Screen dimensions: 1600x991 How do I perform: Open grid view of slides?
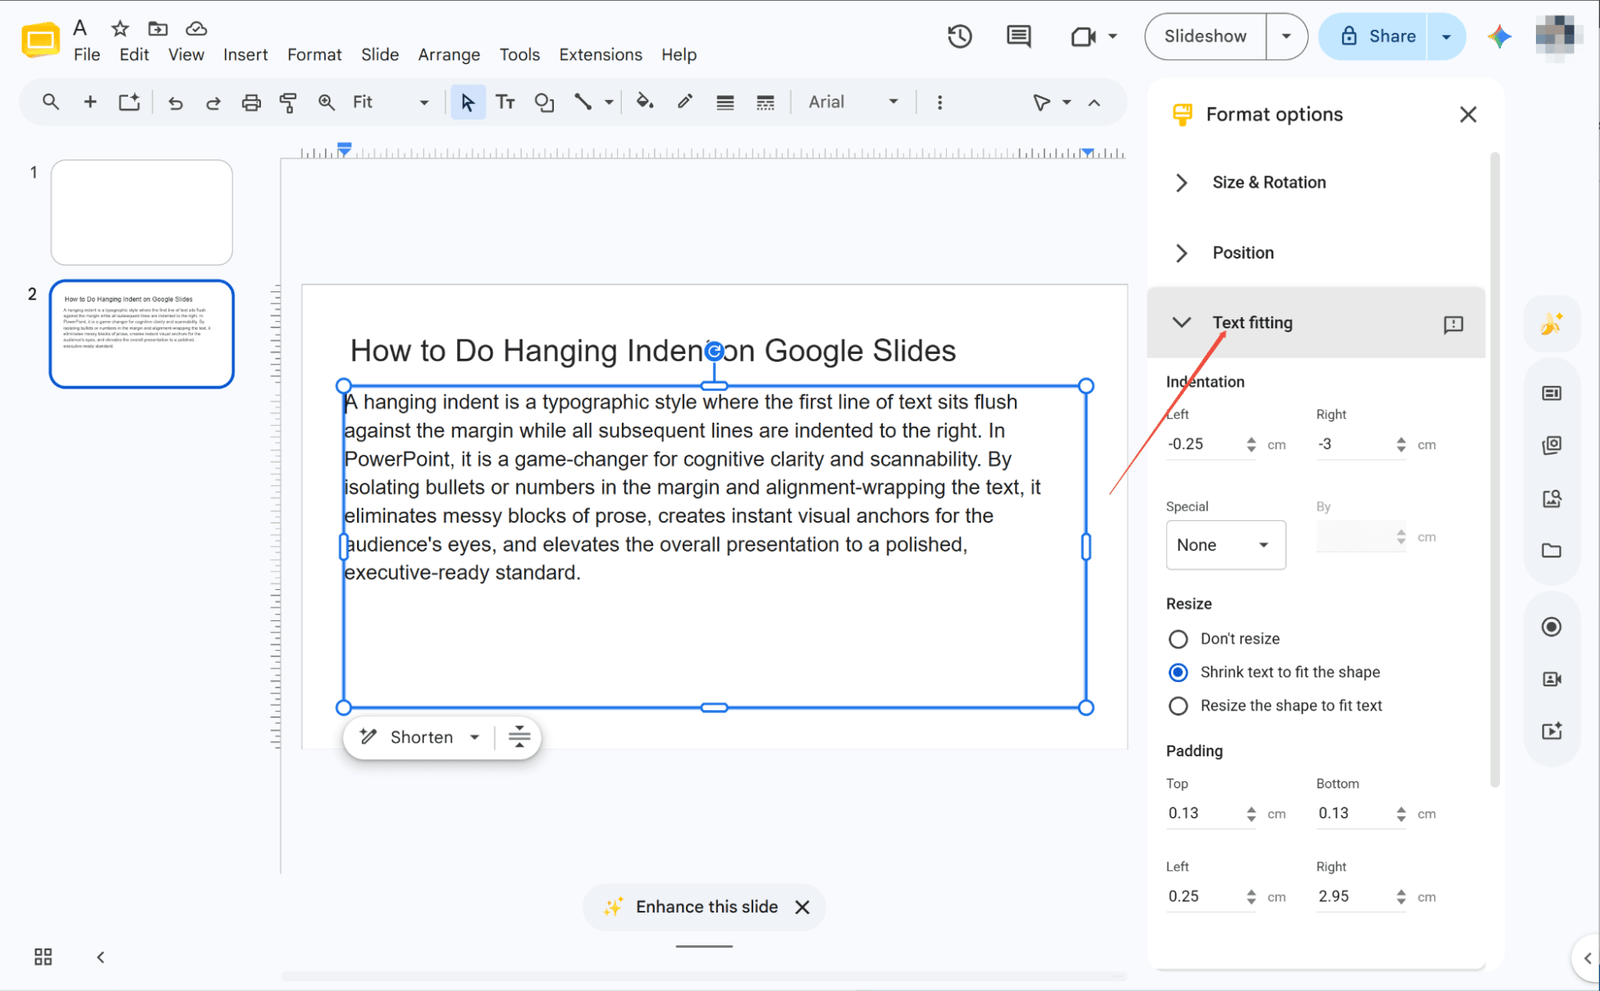[43, 957]
